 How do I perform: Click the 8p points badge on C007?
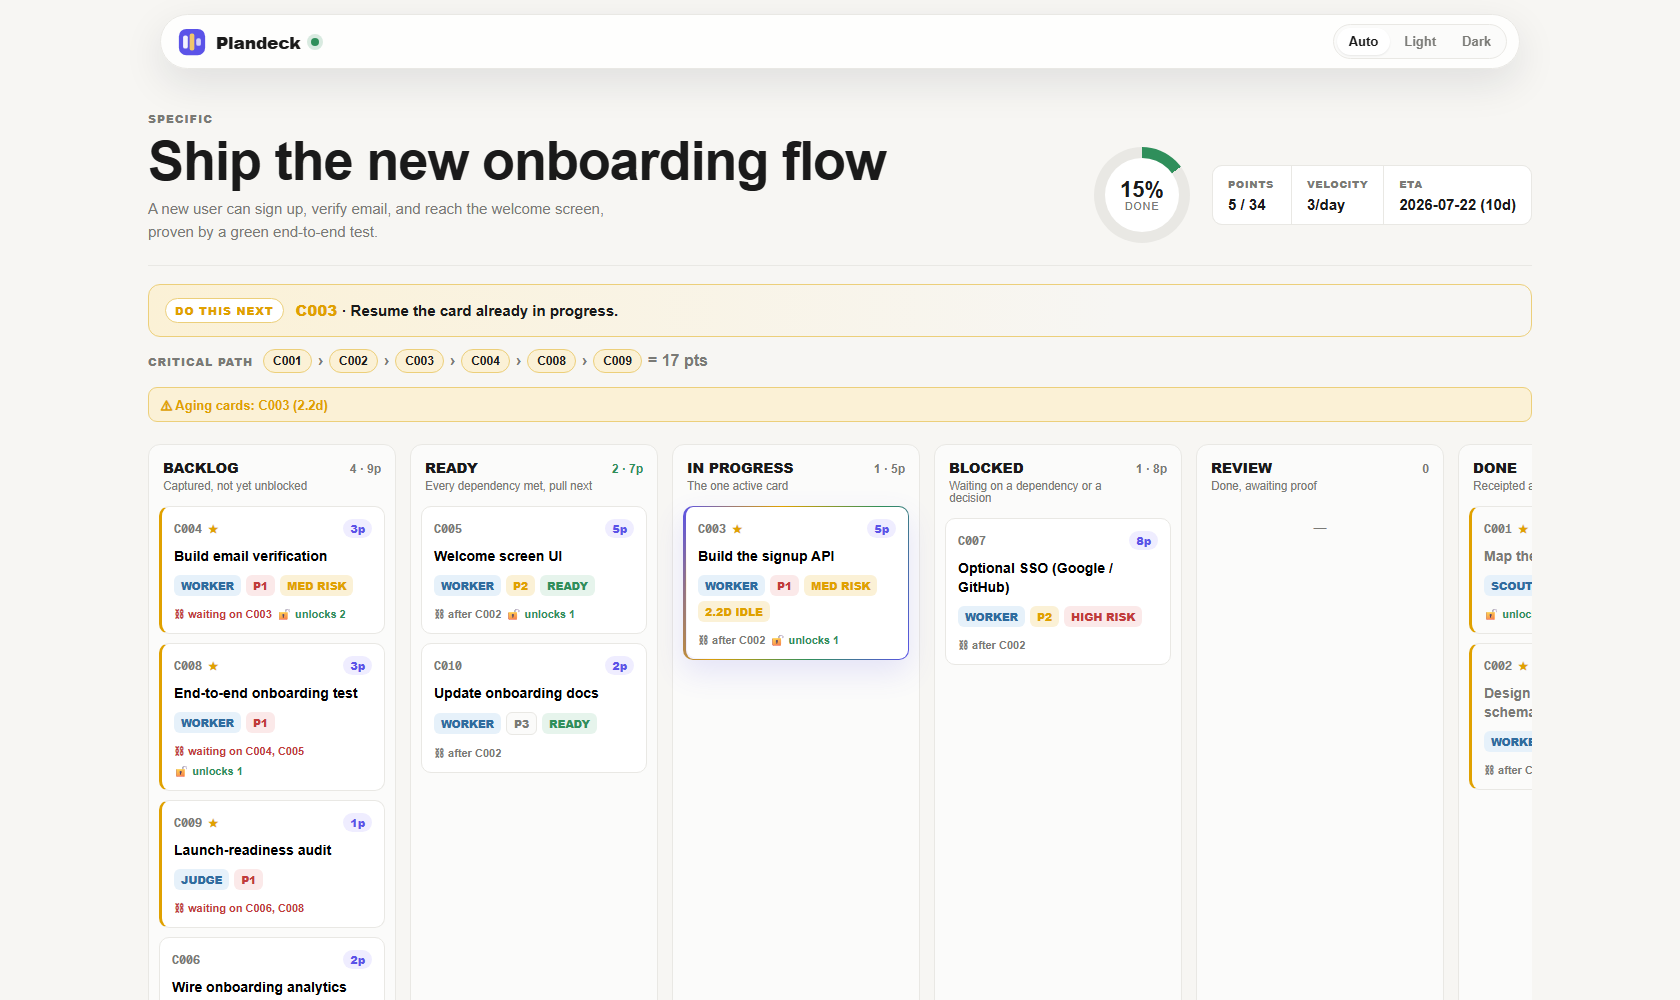[1143, 541]
